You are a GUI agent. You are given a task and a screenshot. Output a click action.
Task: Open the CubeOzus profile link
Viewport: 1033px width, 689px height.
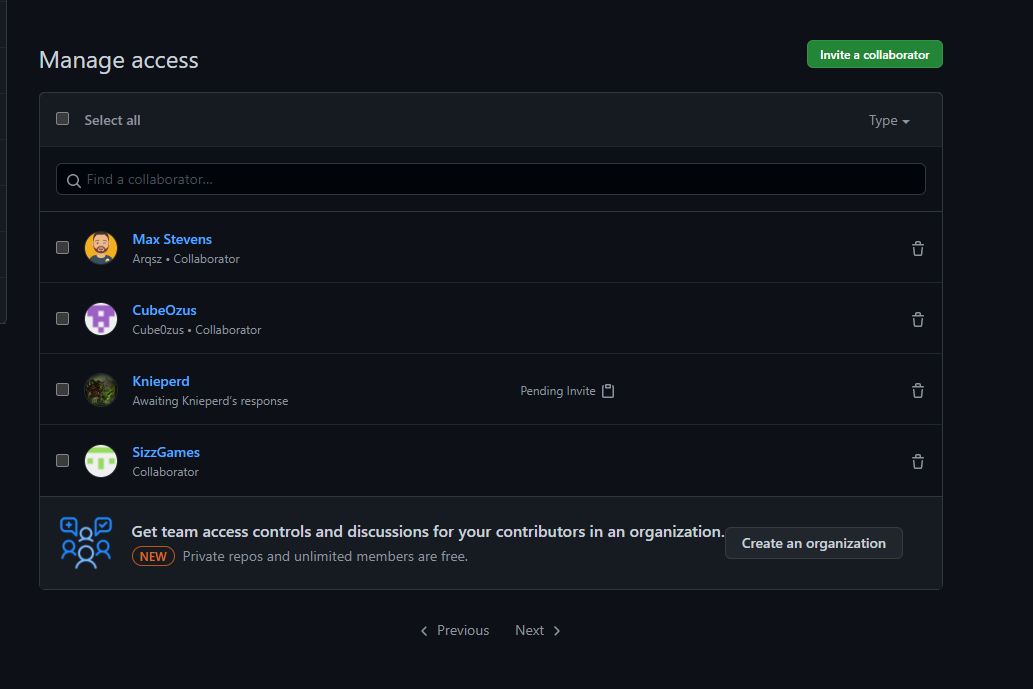tap(164, 310)
